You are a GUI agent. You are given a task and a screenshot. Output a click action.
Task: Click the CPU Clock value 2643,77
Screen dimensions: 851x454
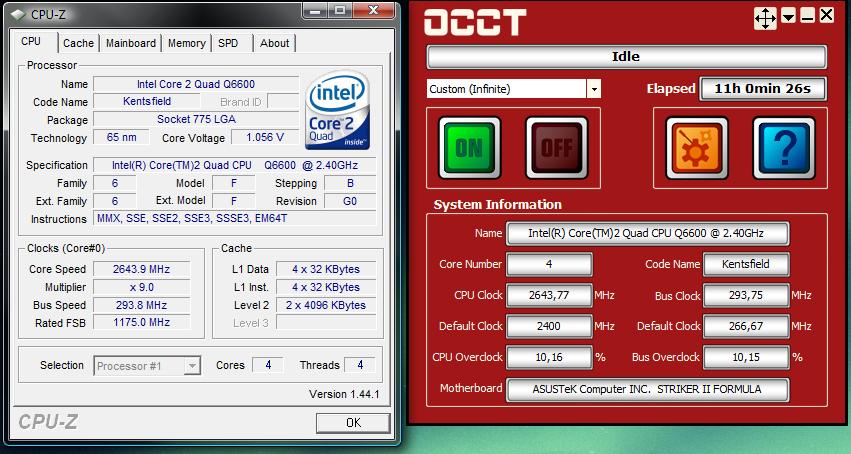[x=549, y=295]
